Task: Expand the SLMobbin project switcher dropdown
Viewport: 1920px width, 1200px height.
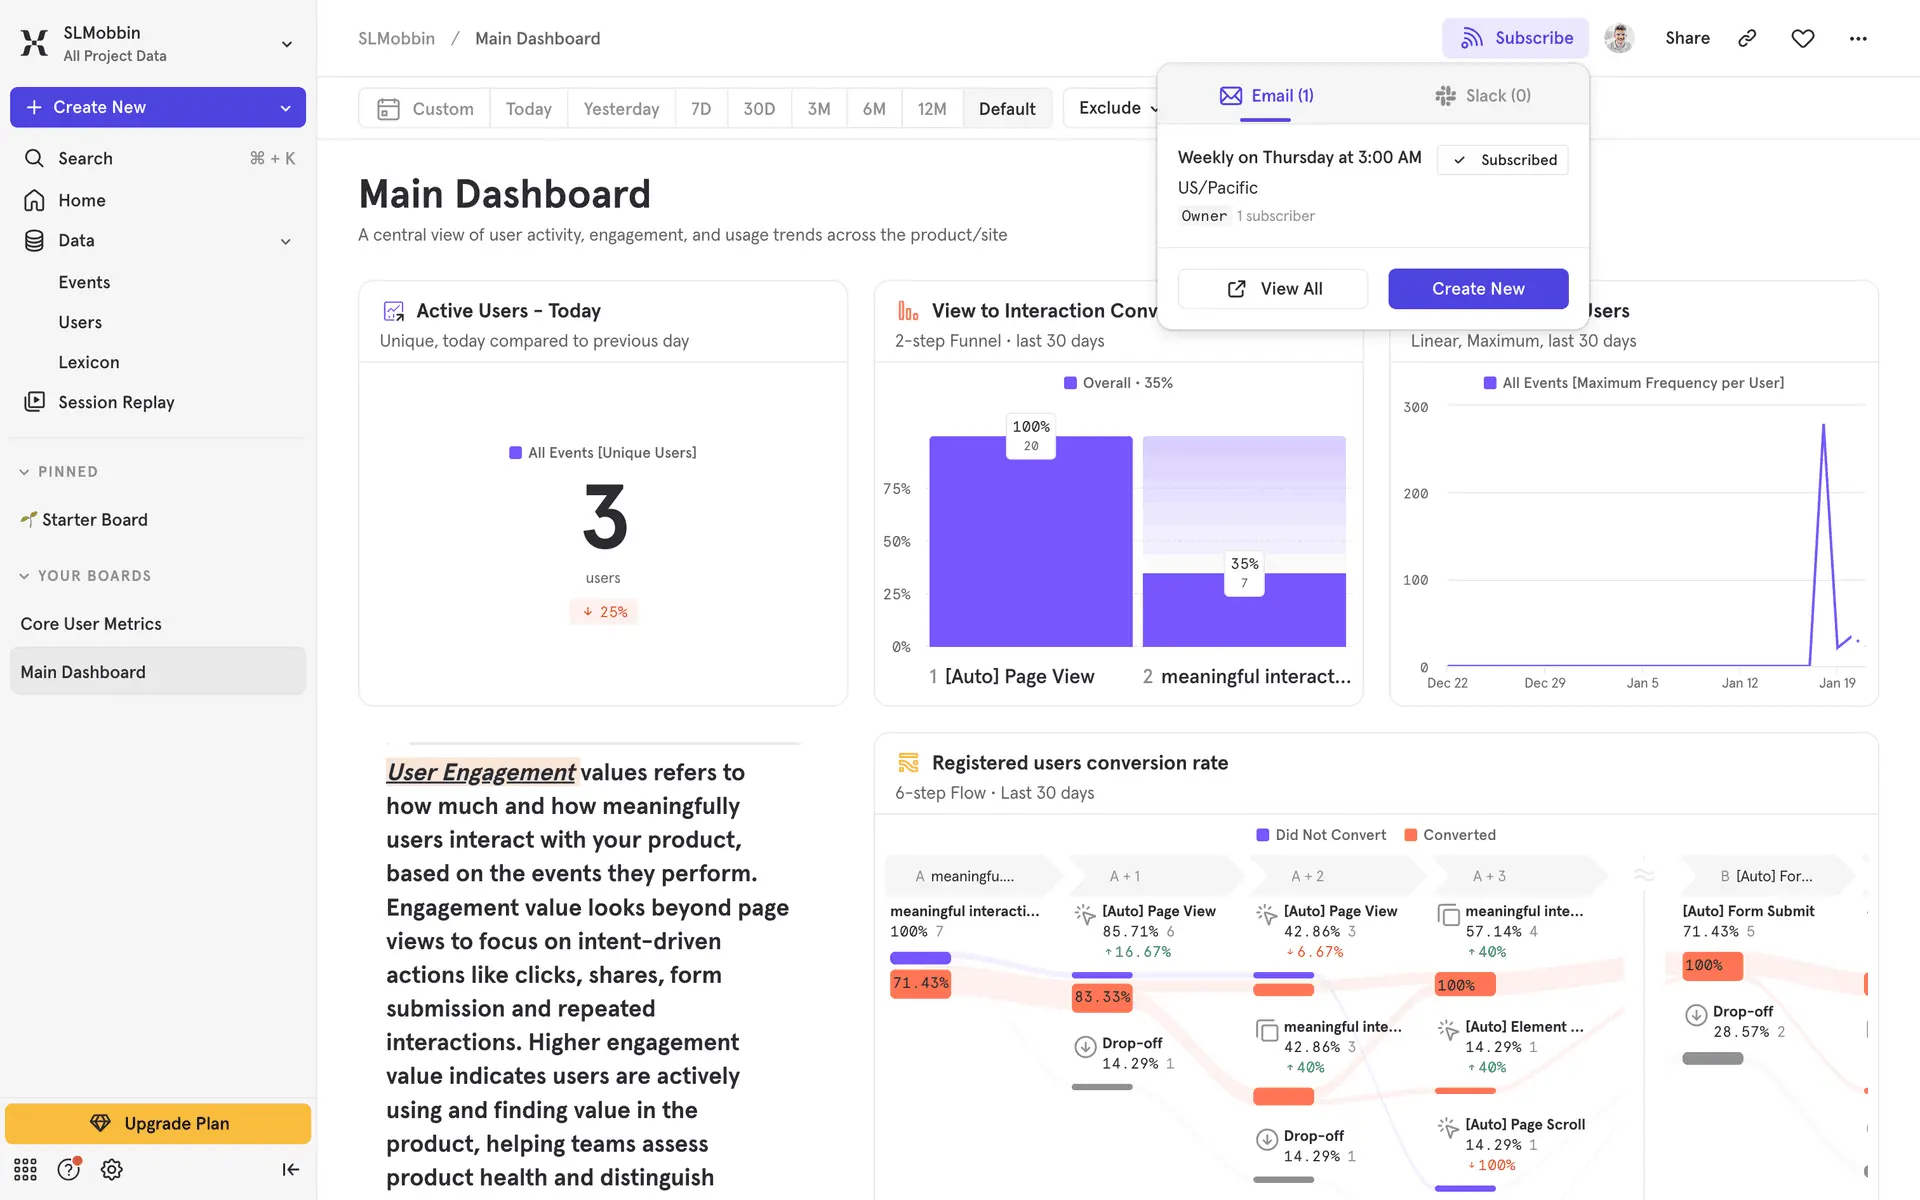Action: click(x=287, y=44)
